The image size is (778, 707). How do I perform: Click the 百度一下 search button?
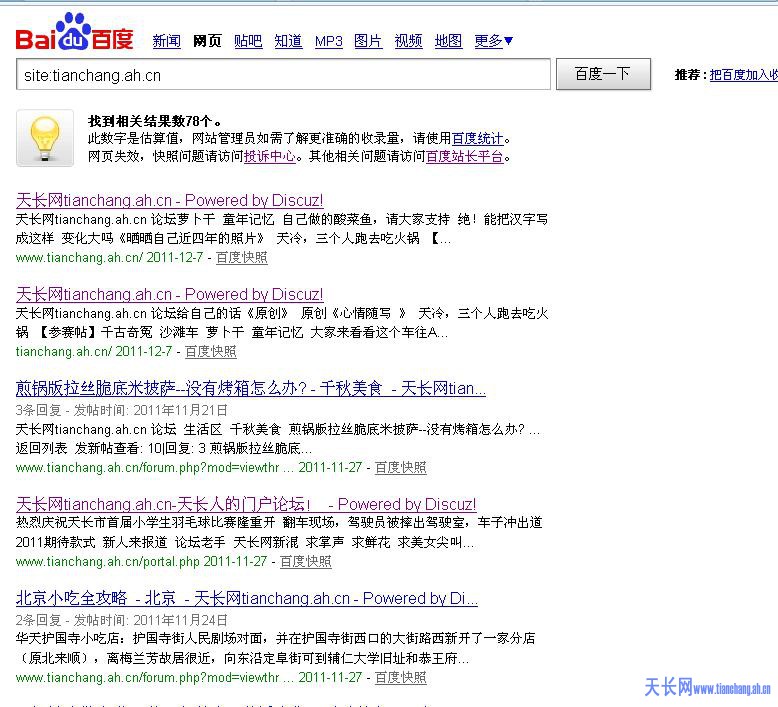pyautogui.click(x=603, y=74)
